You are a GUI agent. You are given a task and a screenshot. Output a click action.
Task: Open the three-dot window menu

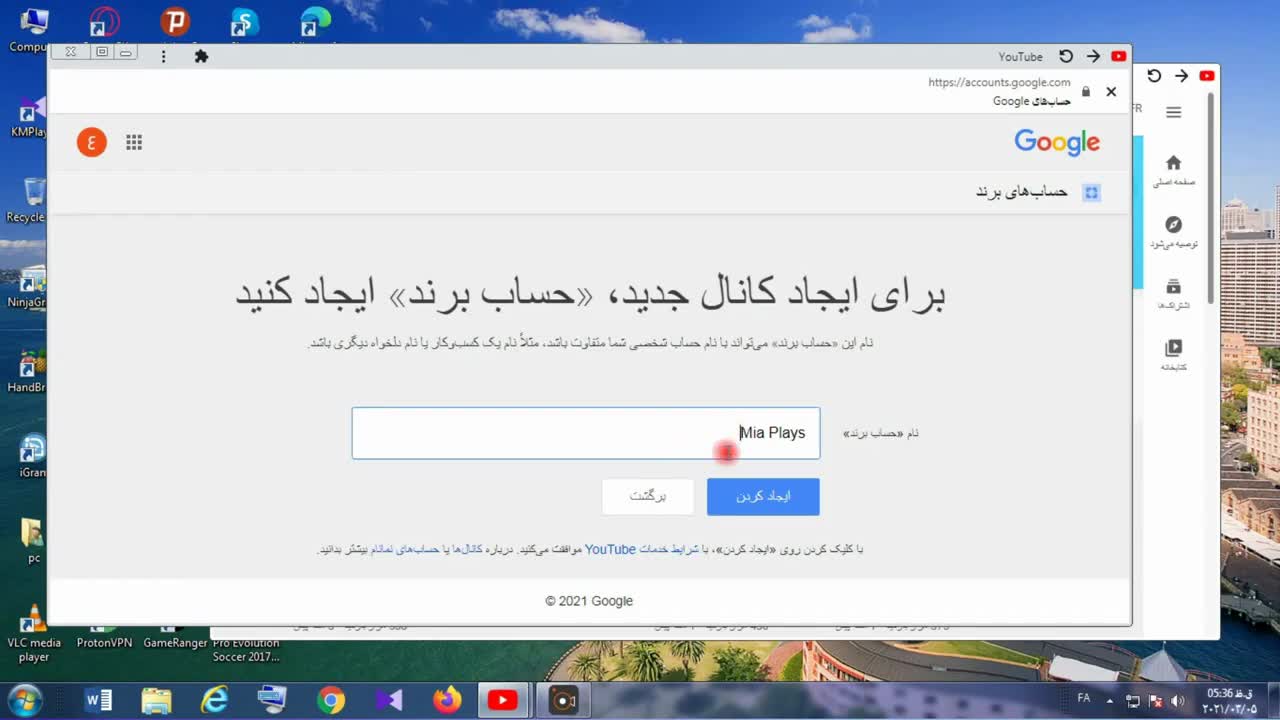[x=163, y=56]
